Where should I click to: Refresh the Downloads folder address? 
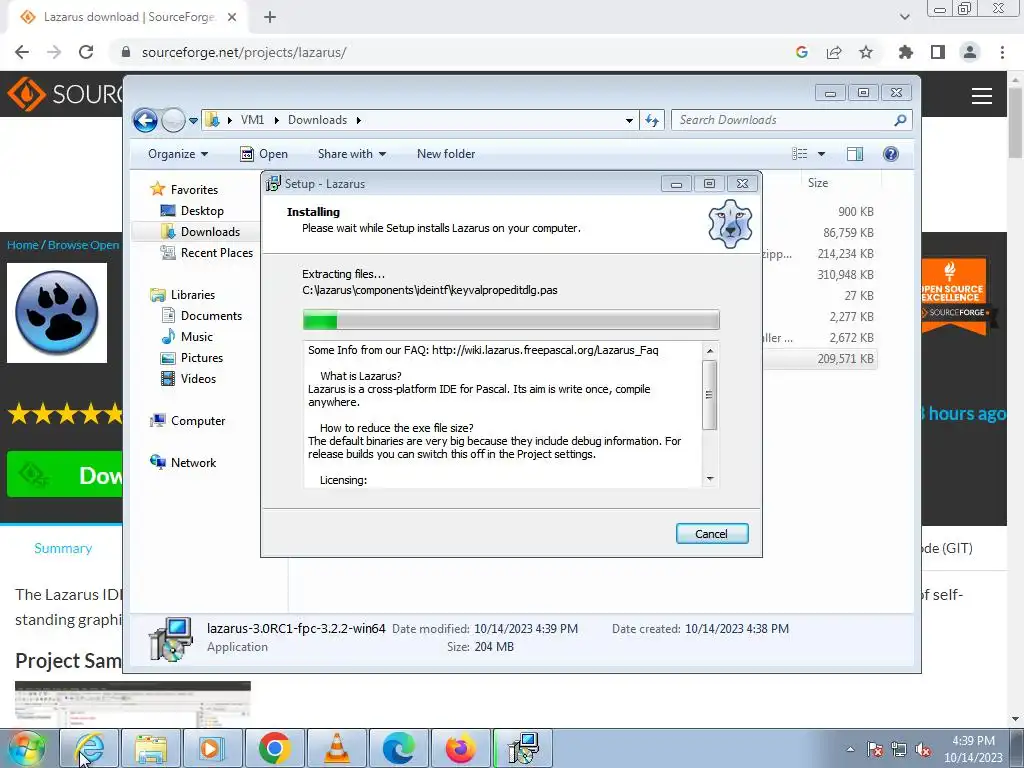[x=652, y=120]
